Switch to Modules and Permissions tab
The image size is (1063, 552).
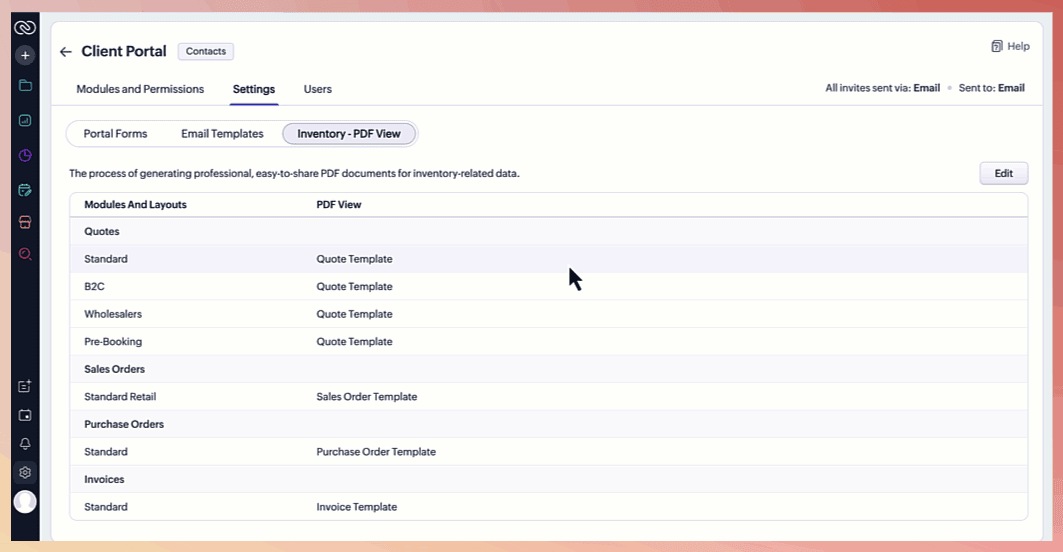pos(140,89)
